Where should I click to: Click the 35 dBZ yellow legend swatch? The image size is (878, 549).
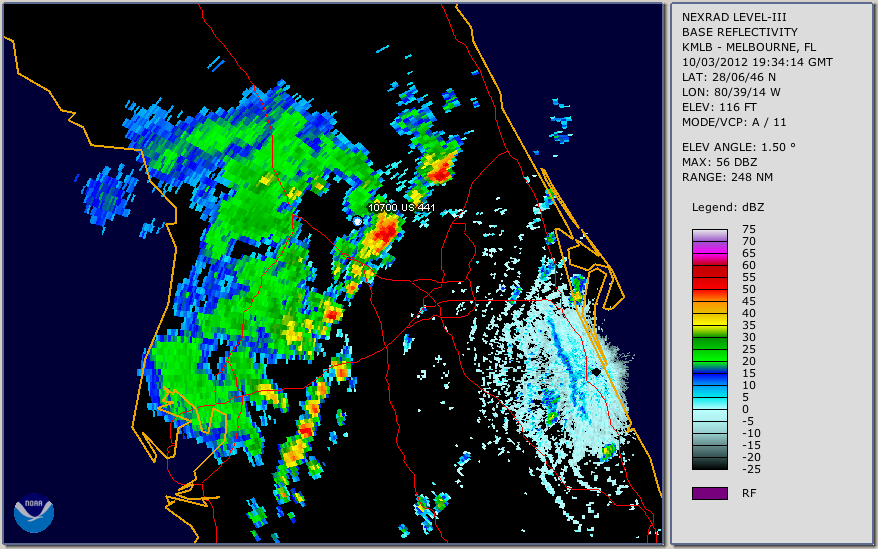coord(709,319)
